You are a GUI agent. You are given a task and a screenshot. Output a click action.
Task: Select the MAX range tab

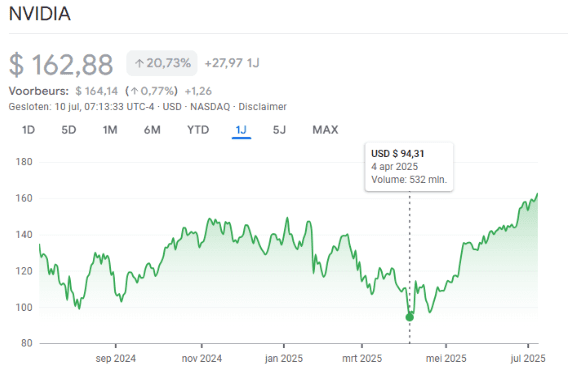click(325, 130)
